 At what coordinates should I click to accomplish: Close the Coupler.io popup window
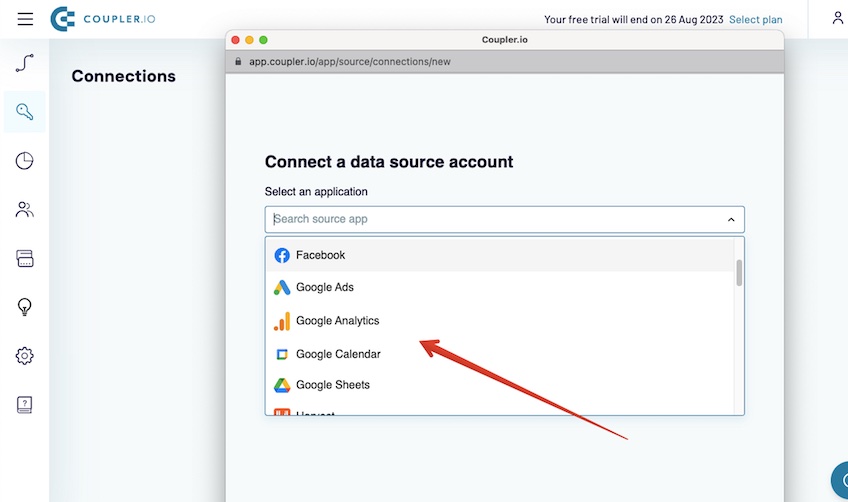coord(235,40)
